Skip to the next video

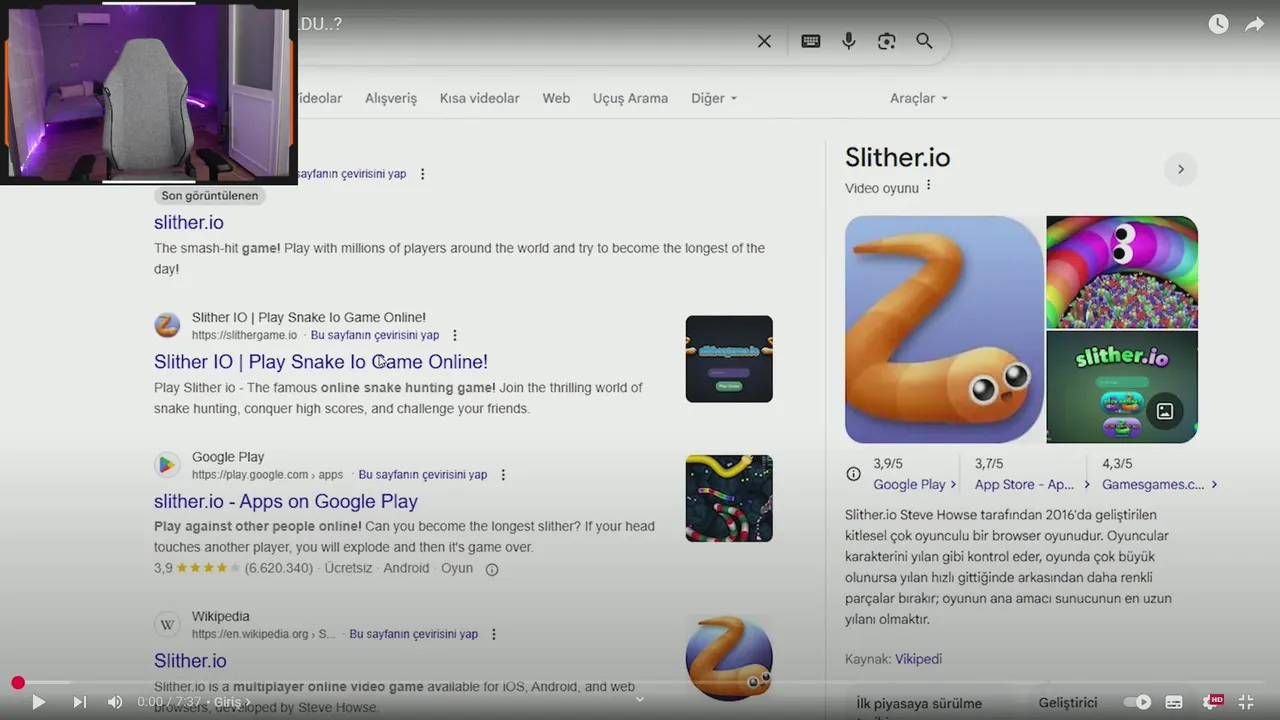tap(79, 702)
